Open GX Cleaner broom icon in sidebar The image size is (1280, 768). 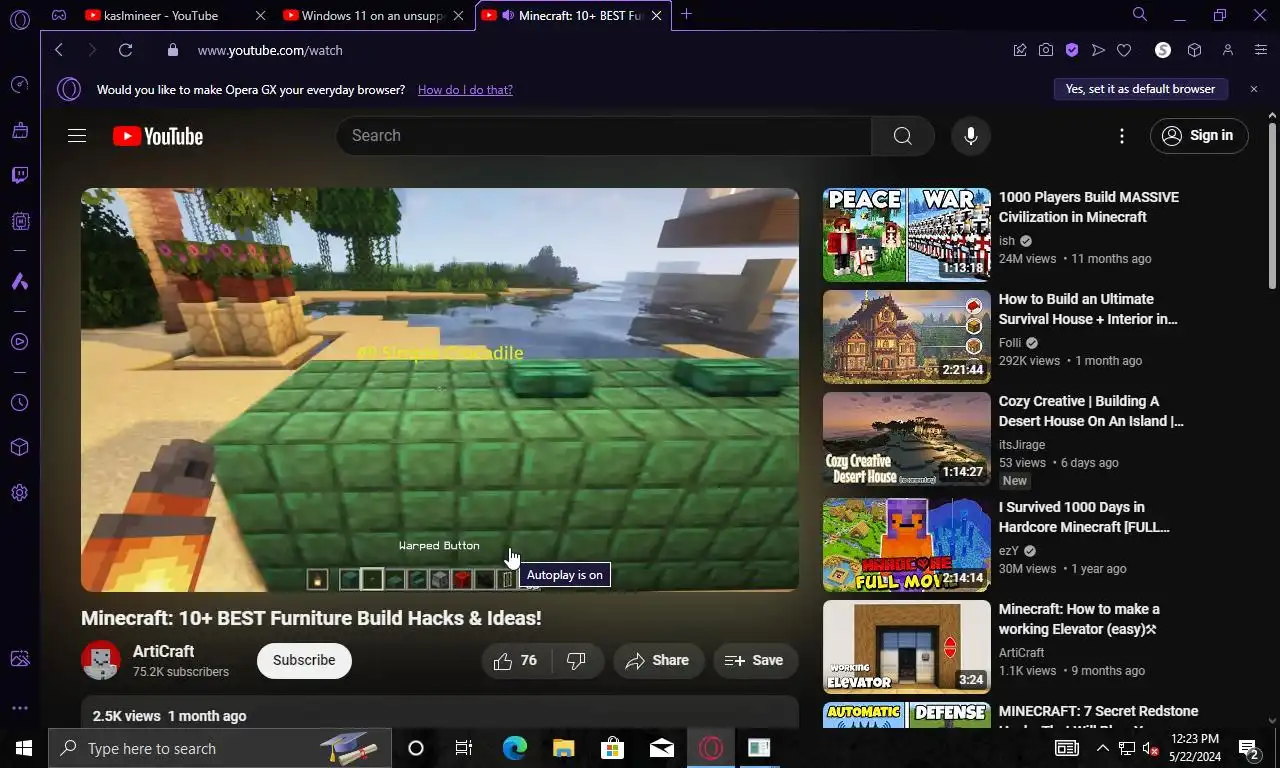pyautogui.click(x=20, y=130)
